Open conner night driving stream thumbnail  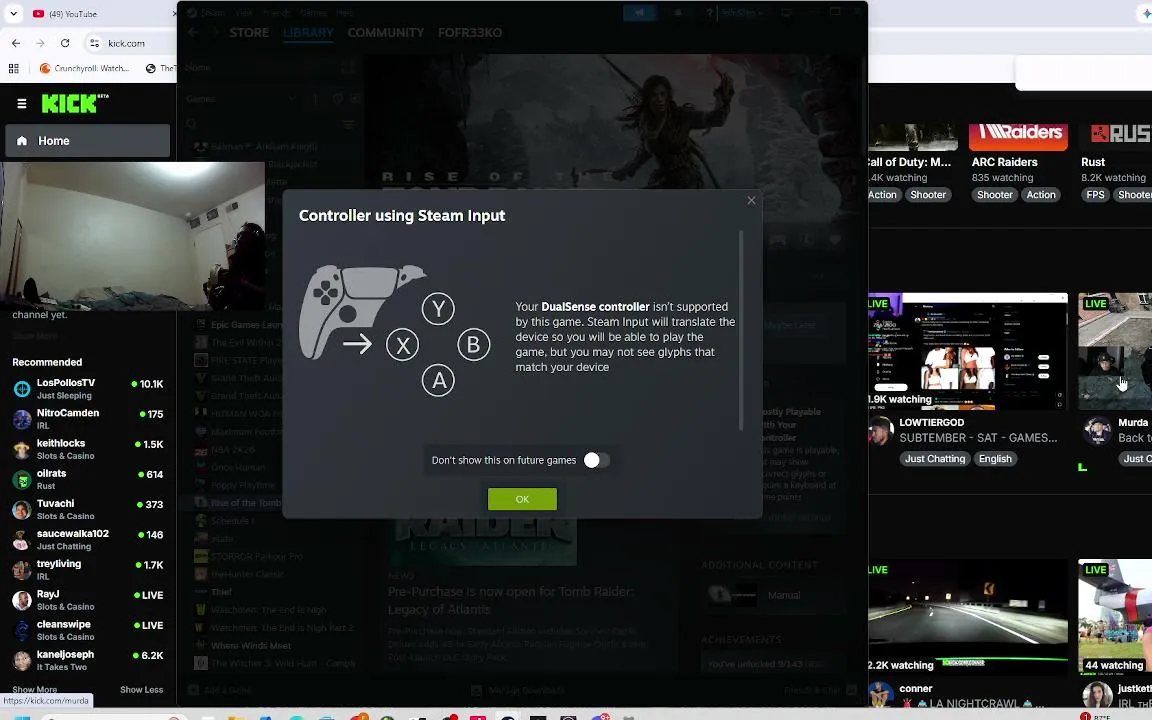click(x=968, y=617)
